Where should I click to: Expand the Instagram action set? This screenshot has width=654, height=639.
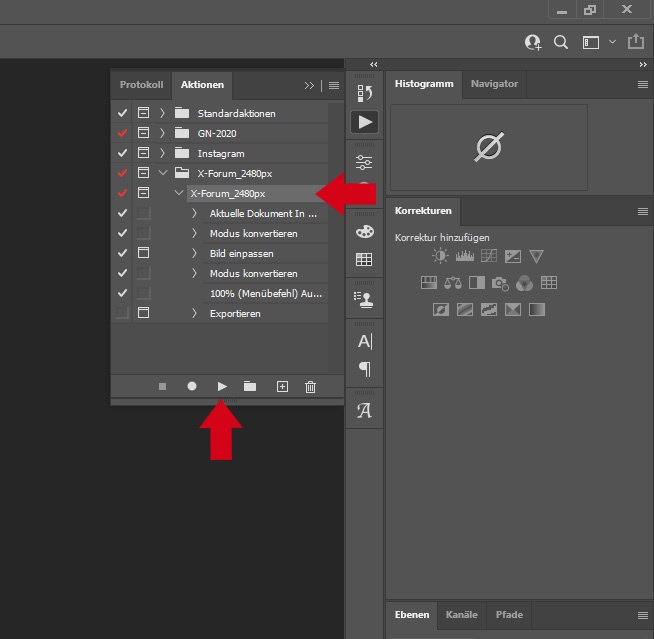point(162,153)
